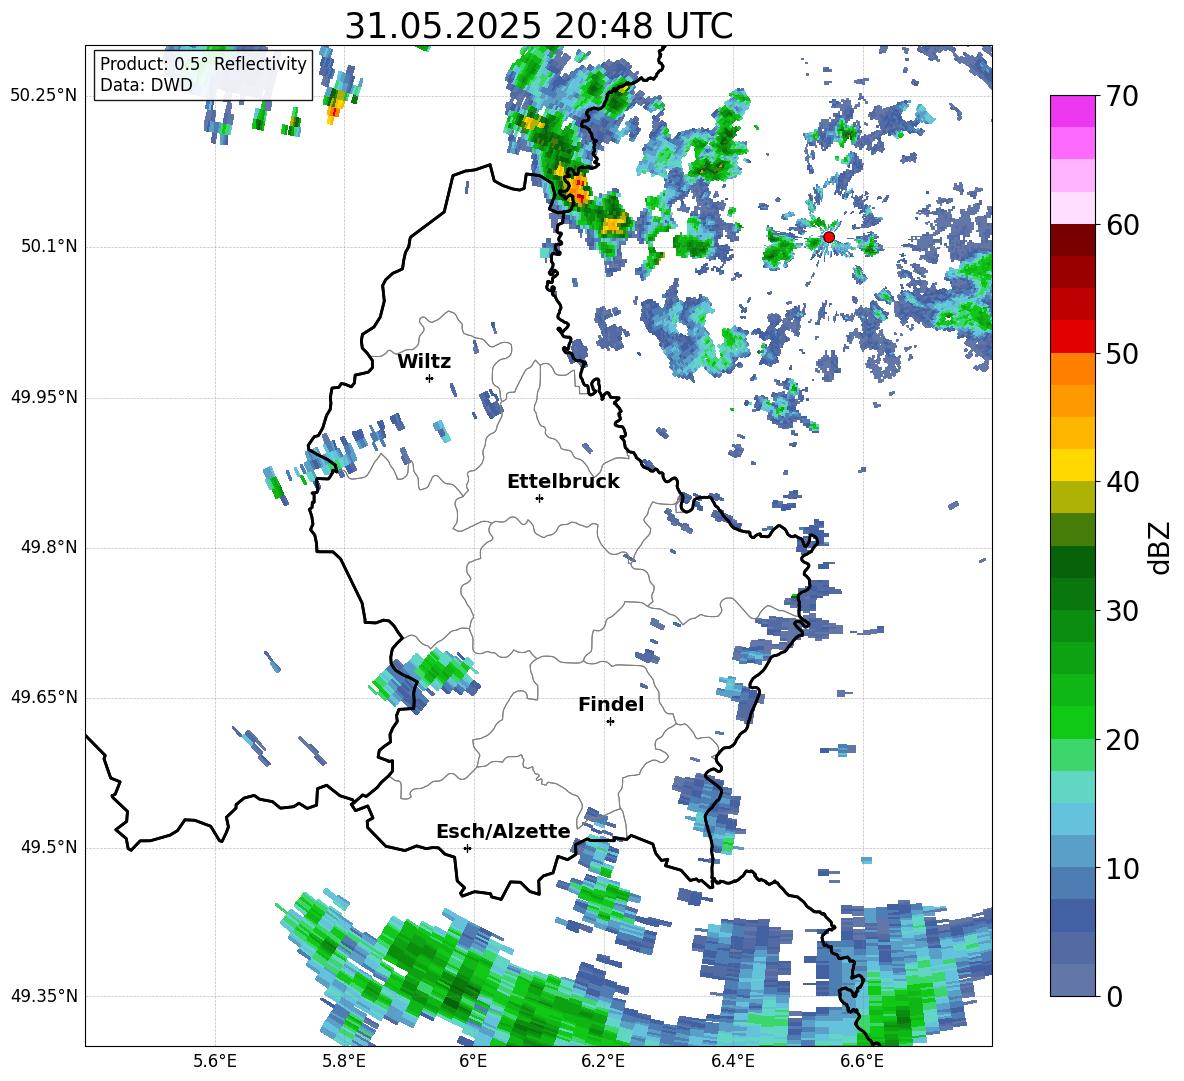Click the red radar site marker dot
Viewport: 1184px width, 1081px height.
(828, 237)
